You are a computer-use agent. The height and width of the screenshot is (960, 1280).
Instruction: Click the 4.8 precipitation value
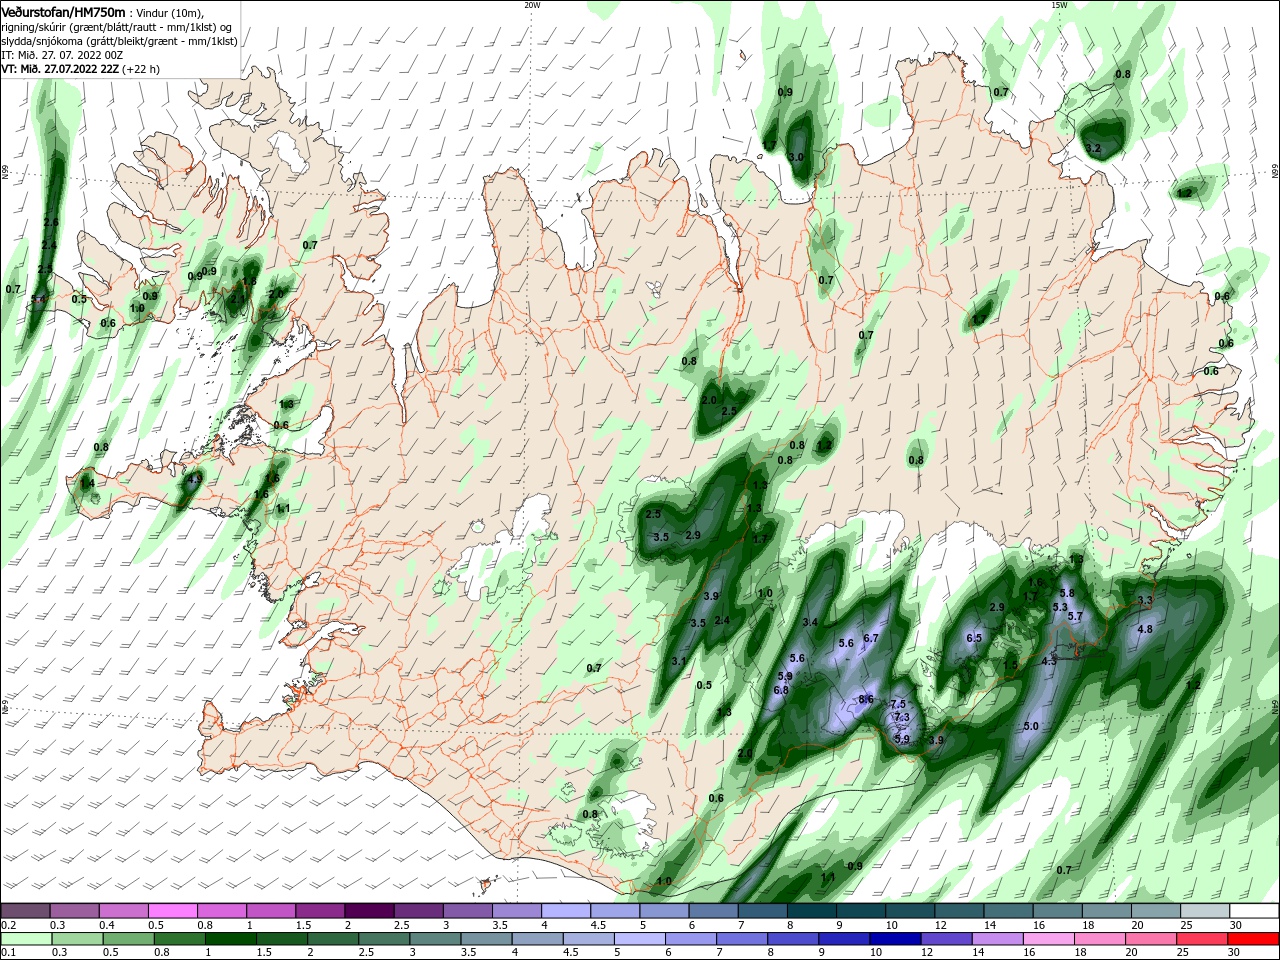(1146, 629)
